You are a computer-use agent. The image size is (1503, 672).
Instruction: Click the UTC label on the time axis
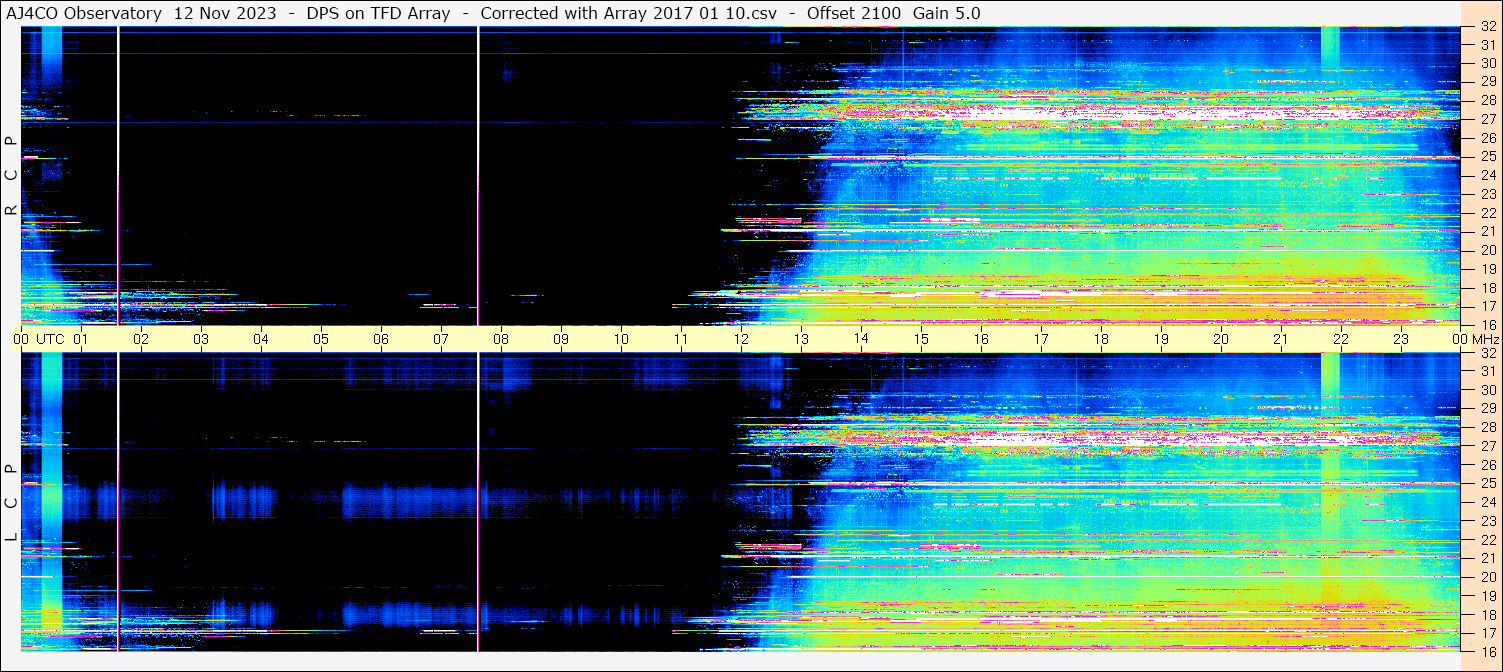[50, 339]
